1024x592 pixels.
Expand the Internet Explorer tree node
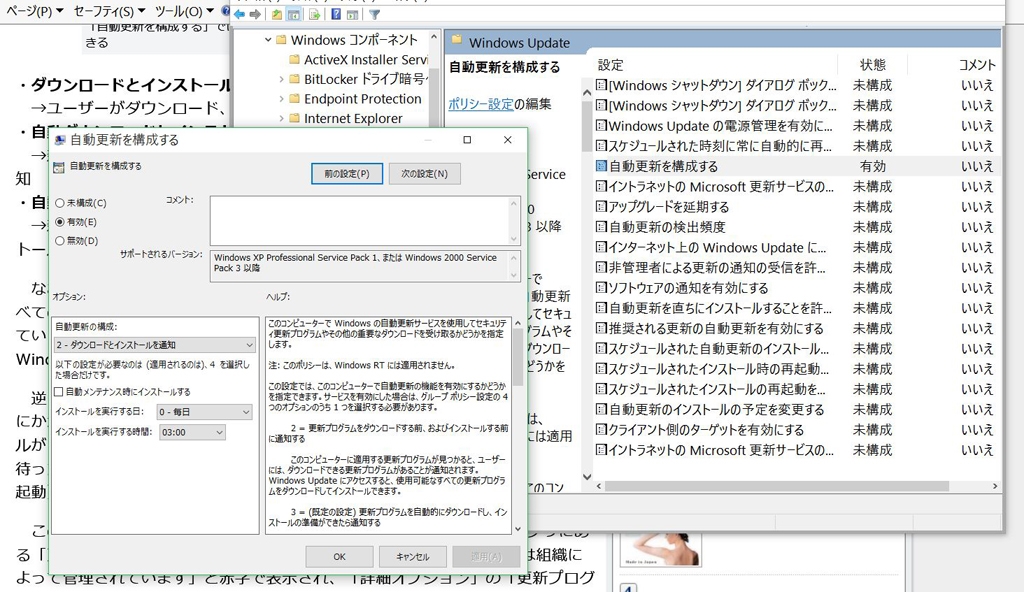(x=281, y=118)
